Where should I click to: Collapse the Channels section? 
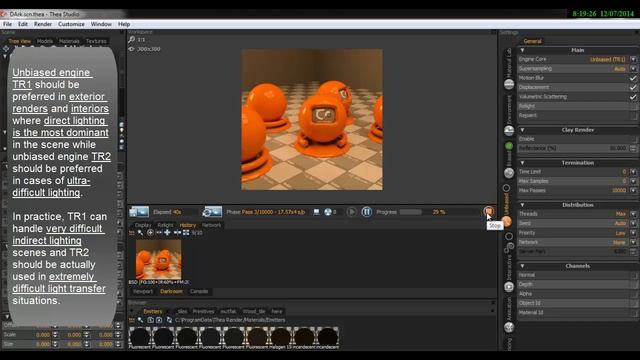click(522, 266)
